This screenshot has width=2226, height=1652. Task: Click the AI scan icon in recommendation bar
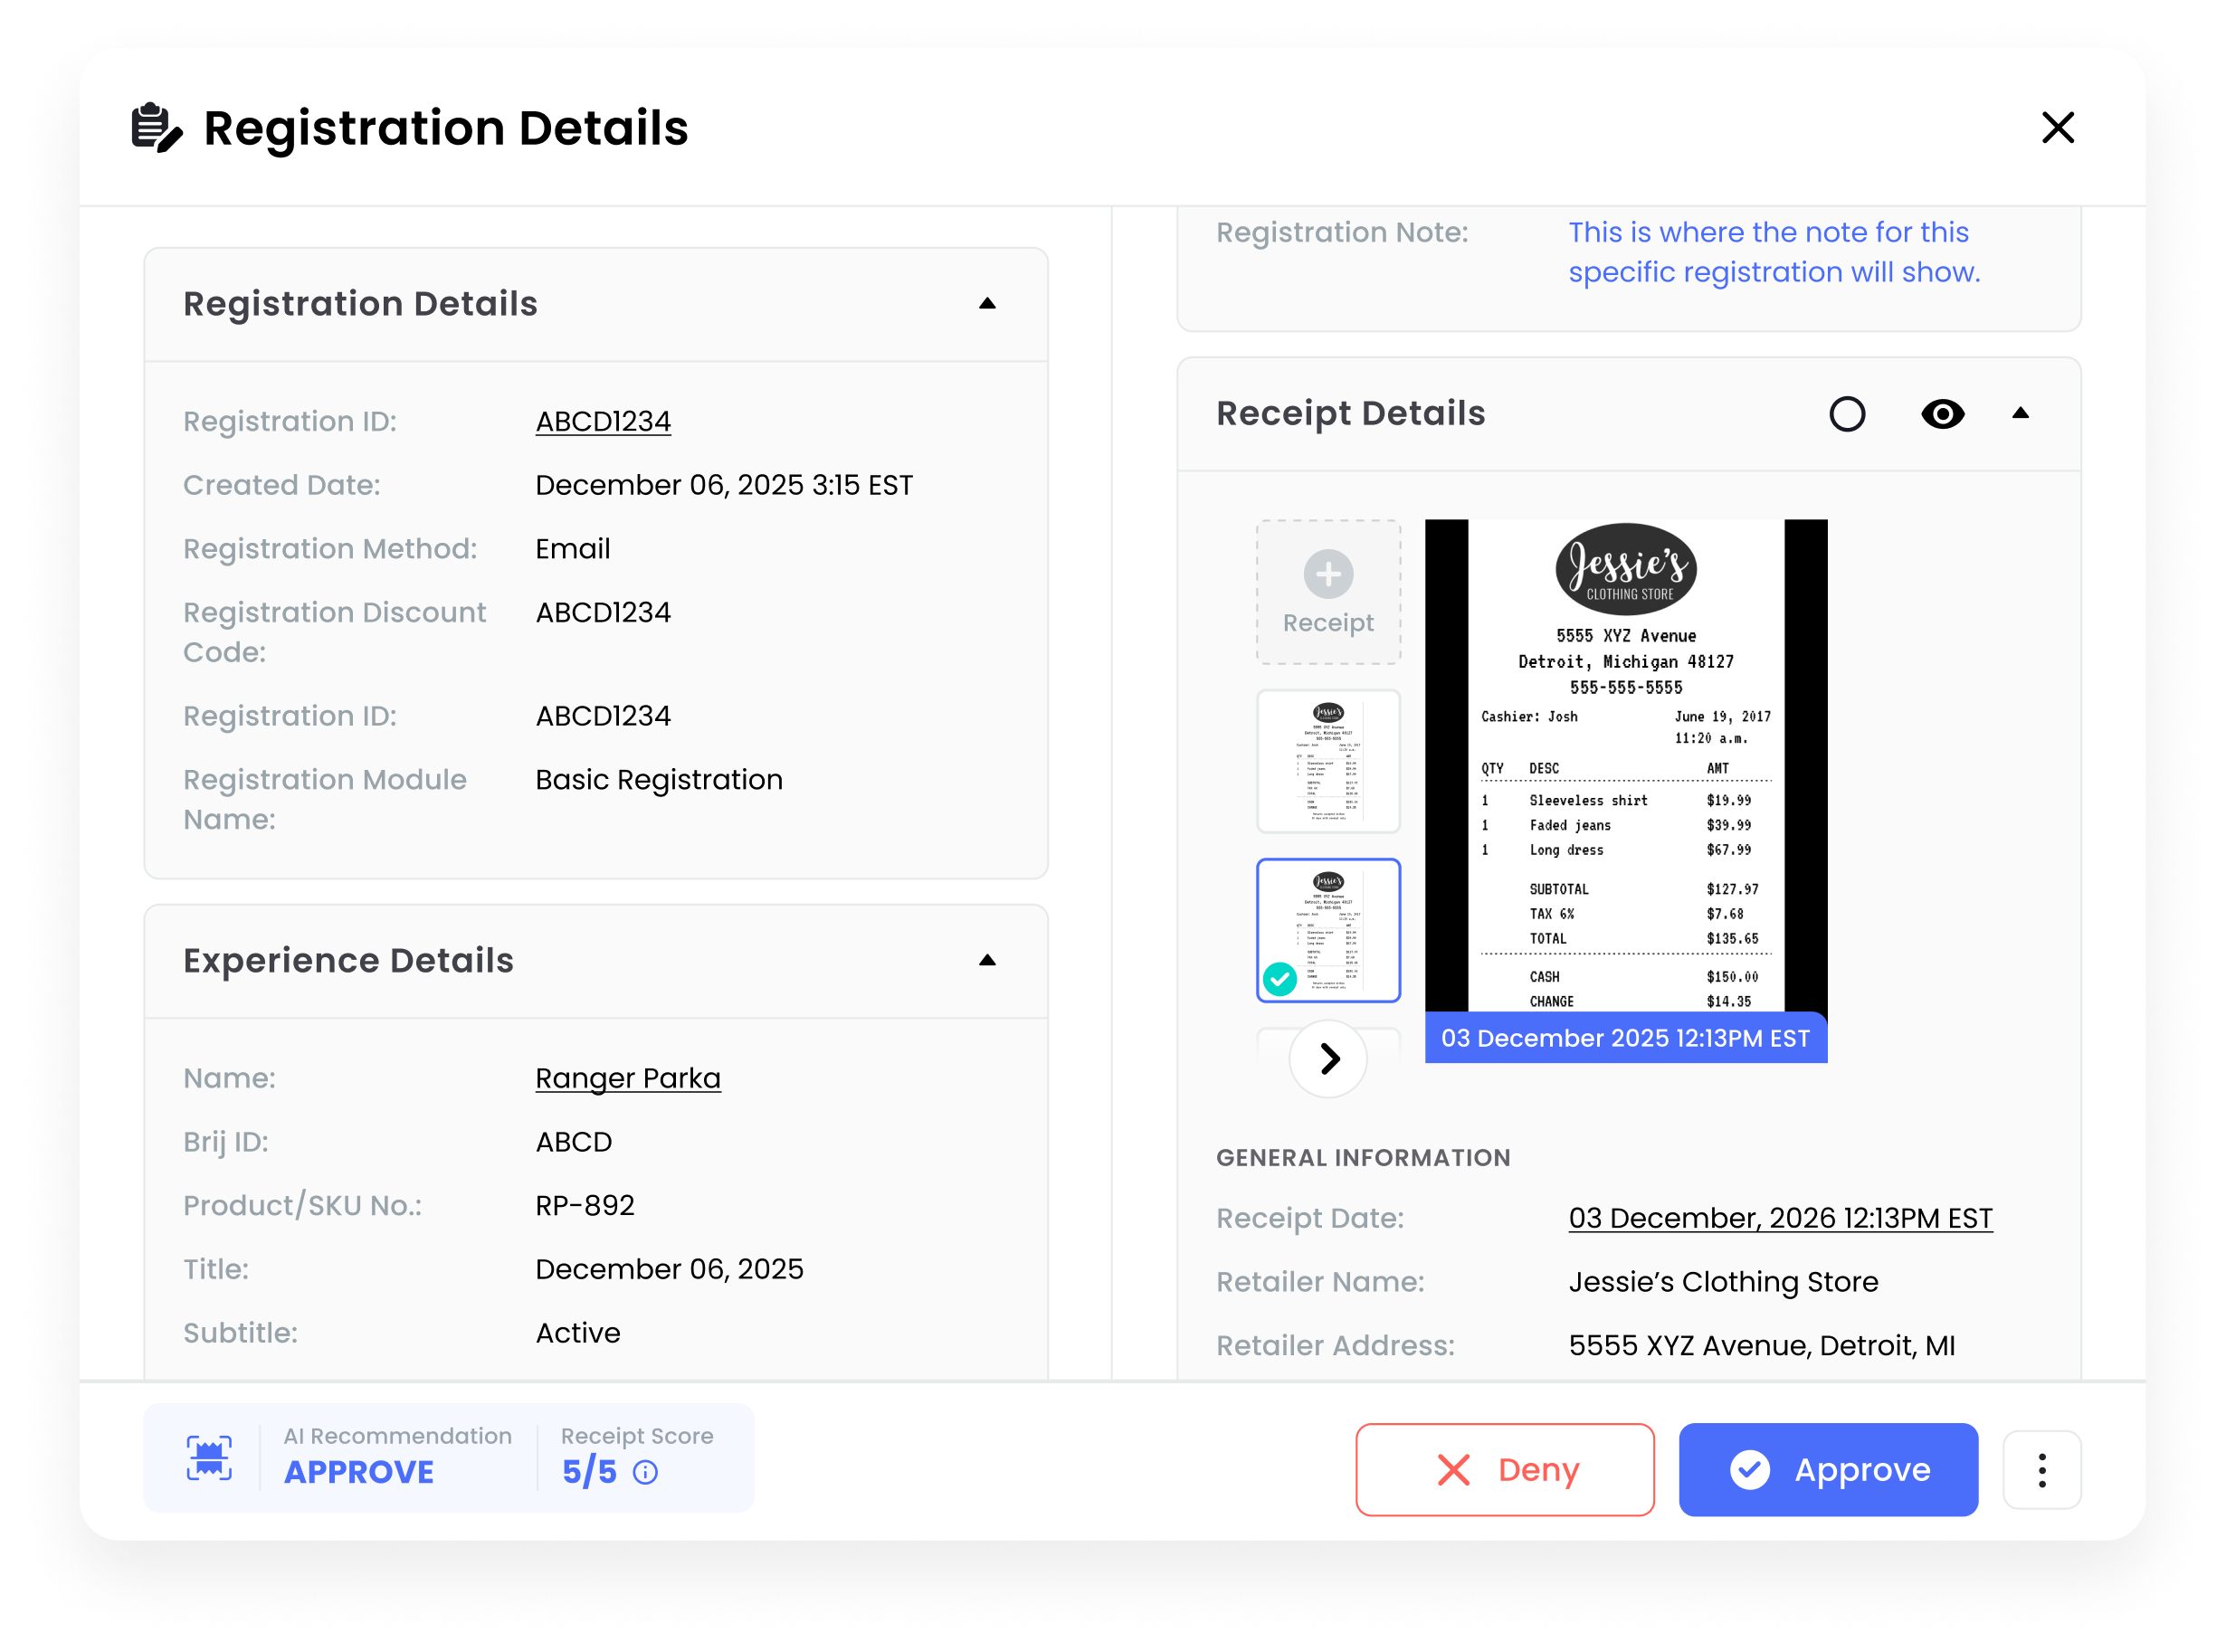(209, 1458)
